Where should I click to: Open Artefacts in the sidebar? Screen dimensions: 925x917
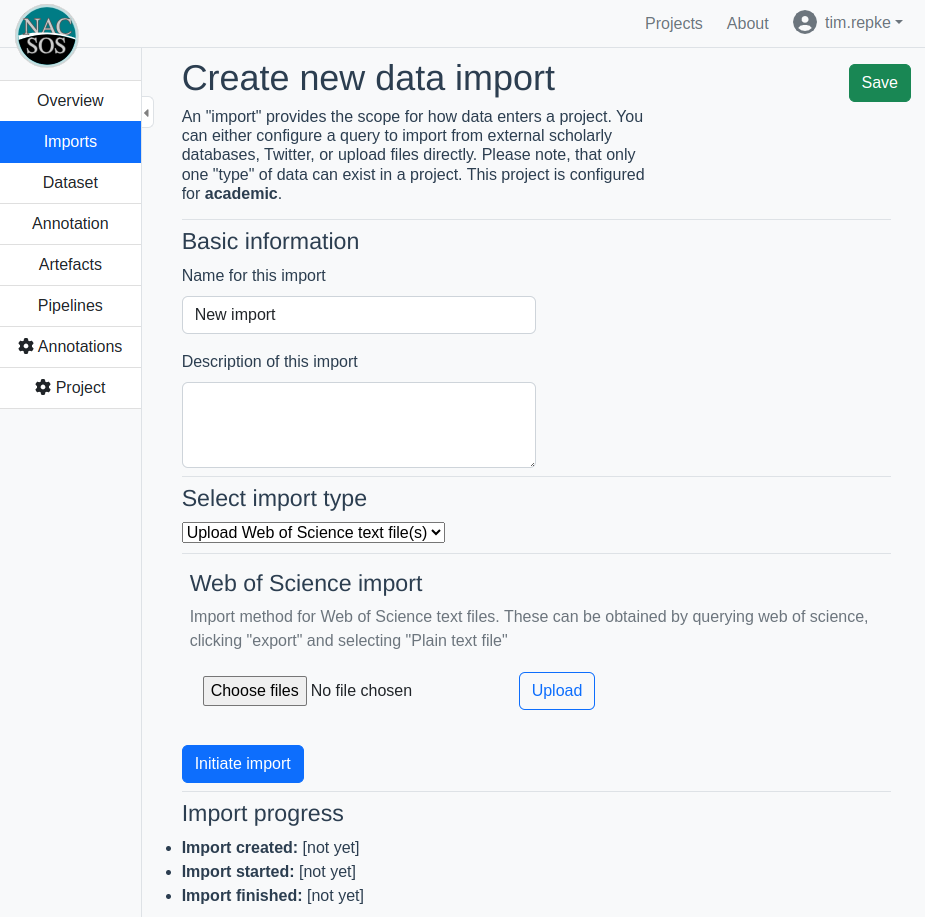pos(70,264)
